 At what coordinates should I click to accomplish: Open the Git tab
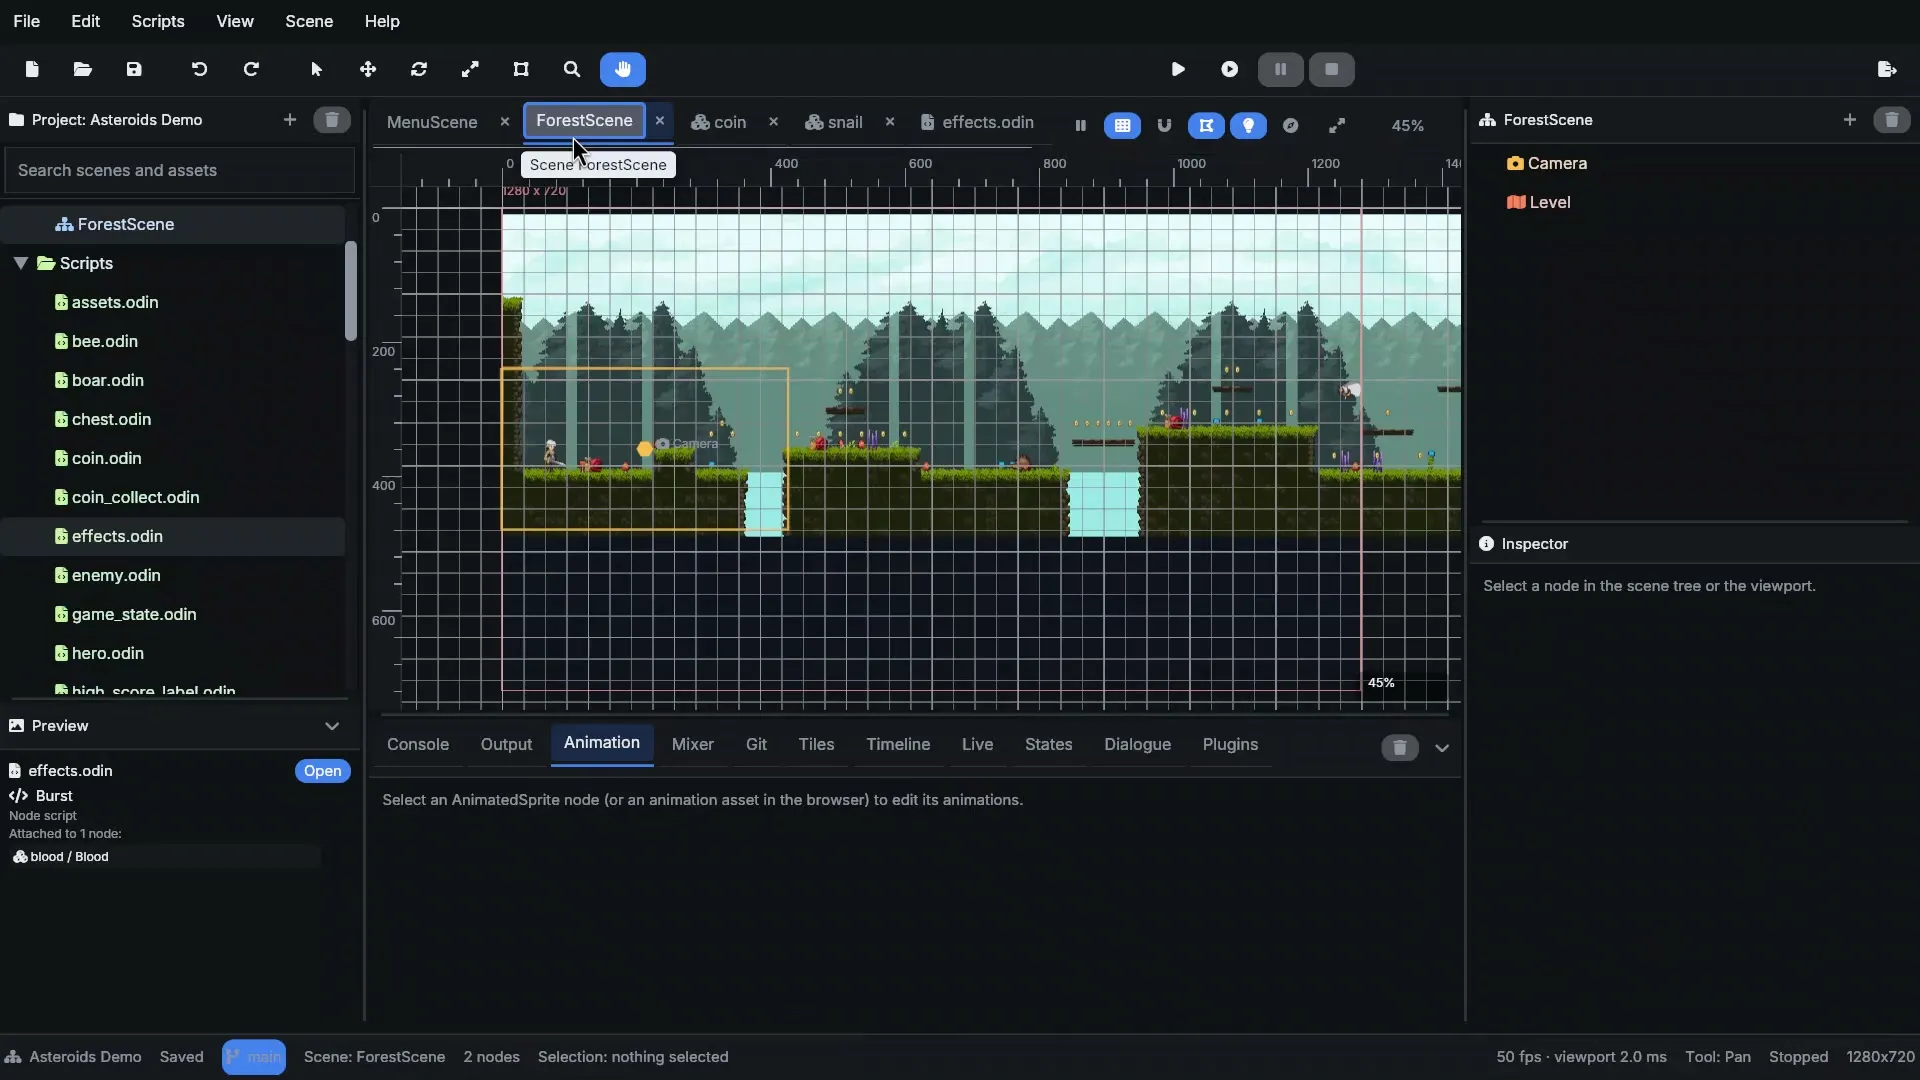coord(756,745)
